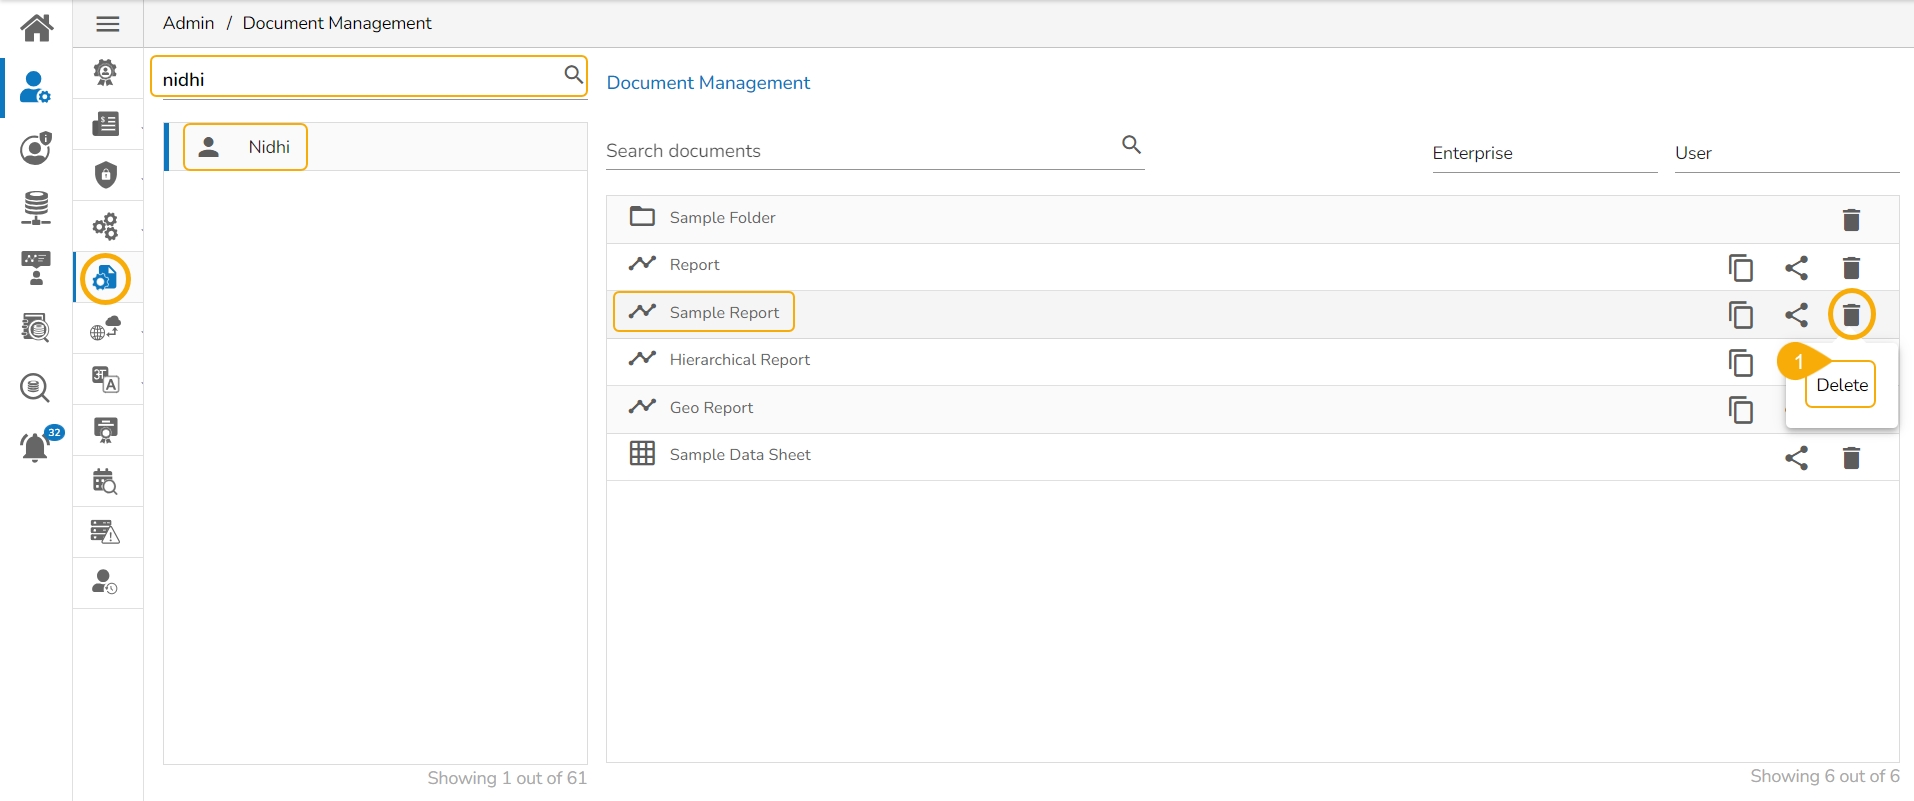The width and height of the screenshot is (1914, 801).
Task: Delete the Sample Folder
Action: coord(1851,220)
